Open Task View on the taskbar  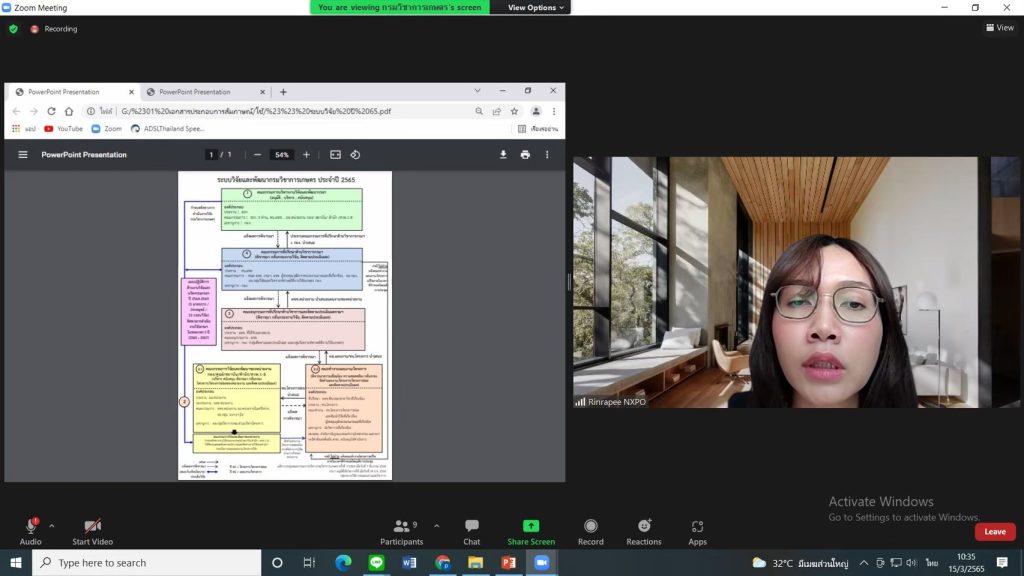tap(310, 562)
